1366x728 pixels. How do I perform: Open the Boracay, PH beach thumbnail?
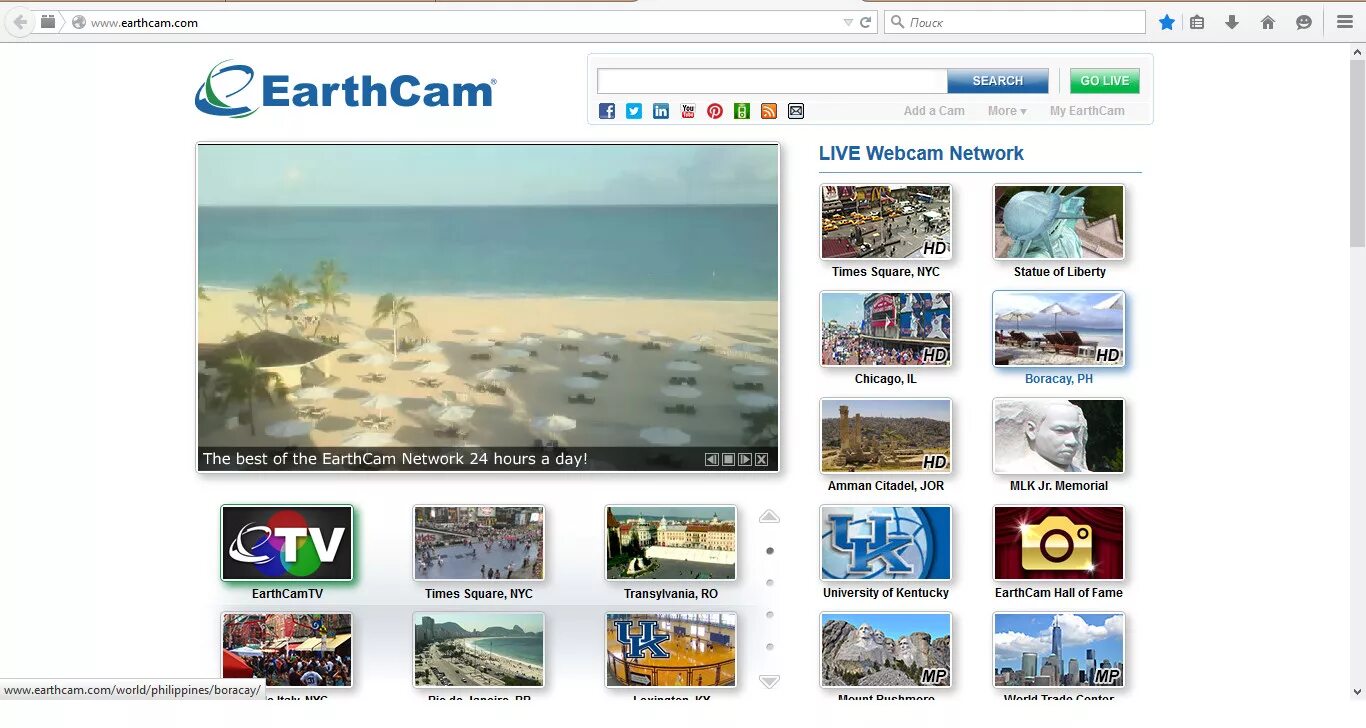(1059, 329)
